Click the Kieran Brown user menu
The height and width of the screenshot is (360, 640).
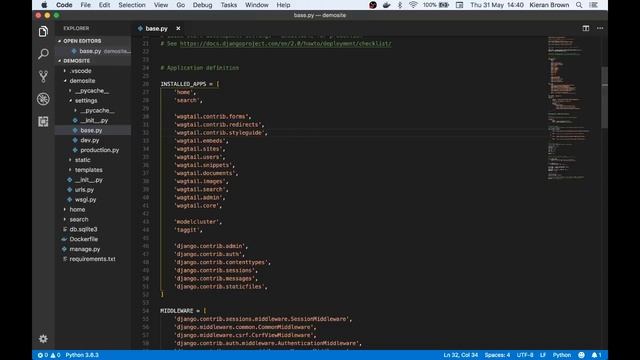point(549,5)
